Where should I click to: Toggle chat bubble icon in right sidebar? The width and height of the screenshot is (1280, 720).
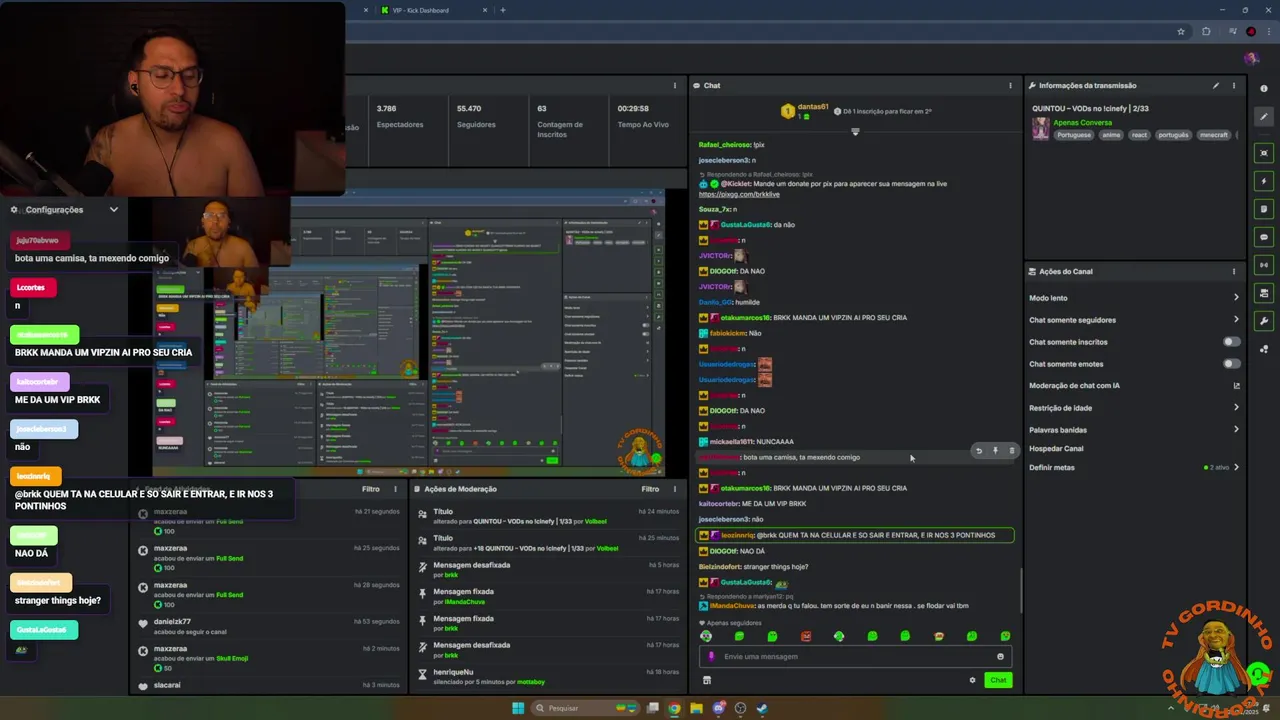(x=1265, y=237)
